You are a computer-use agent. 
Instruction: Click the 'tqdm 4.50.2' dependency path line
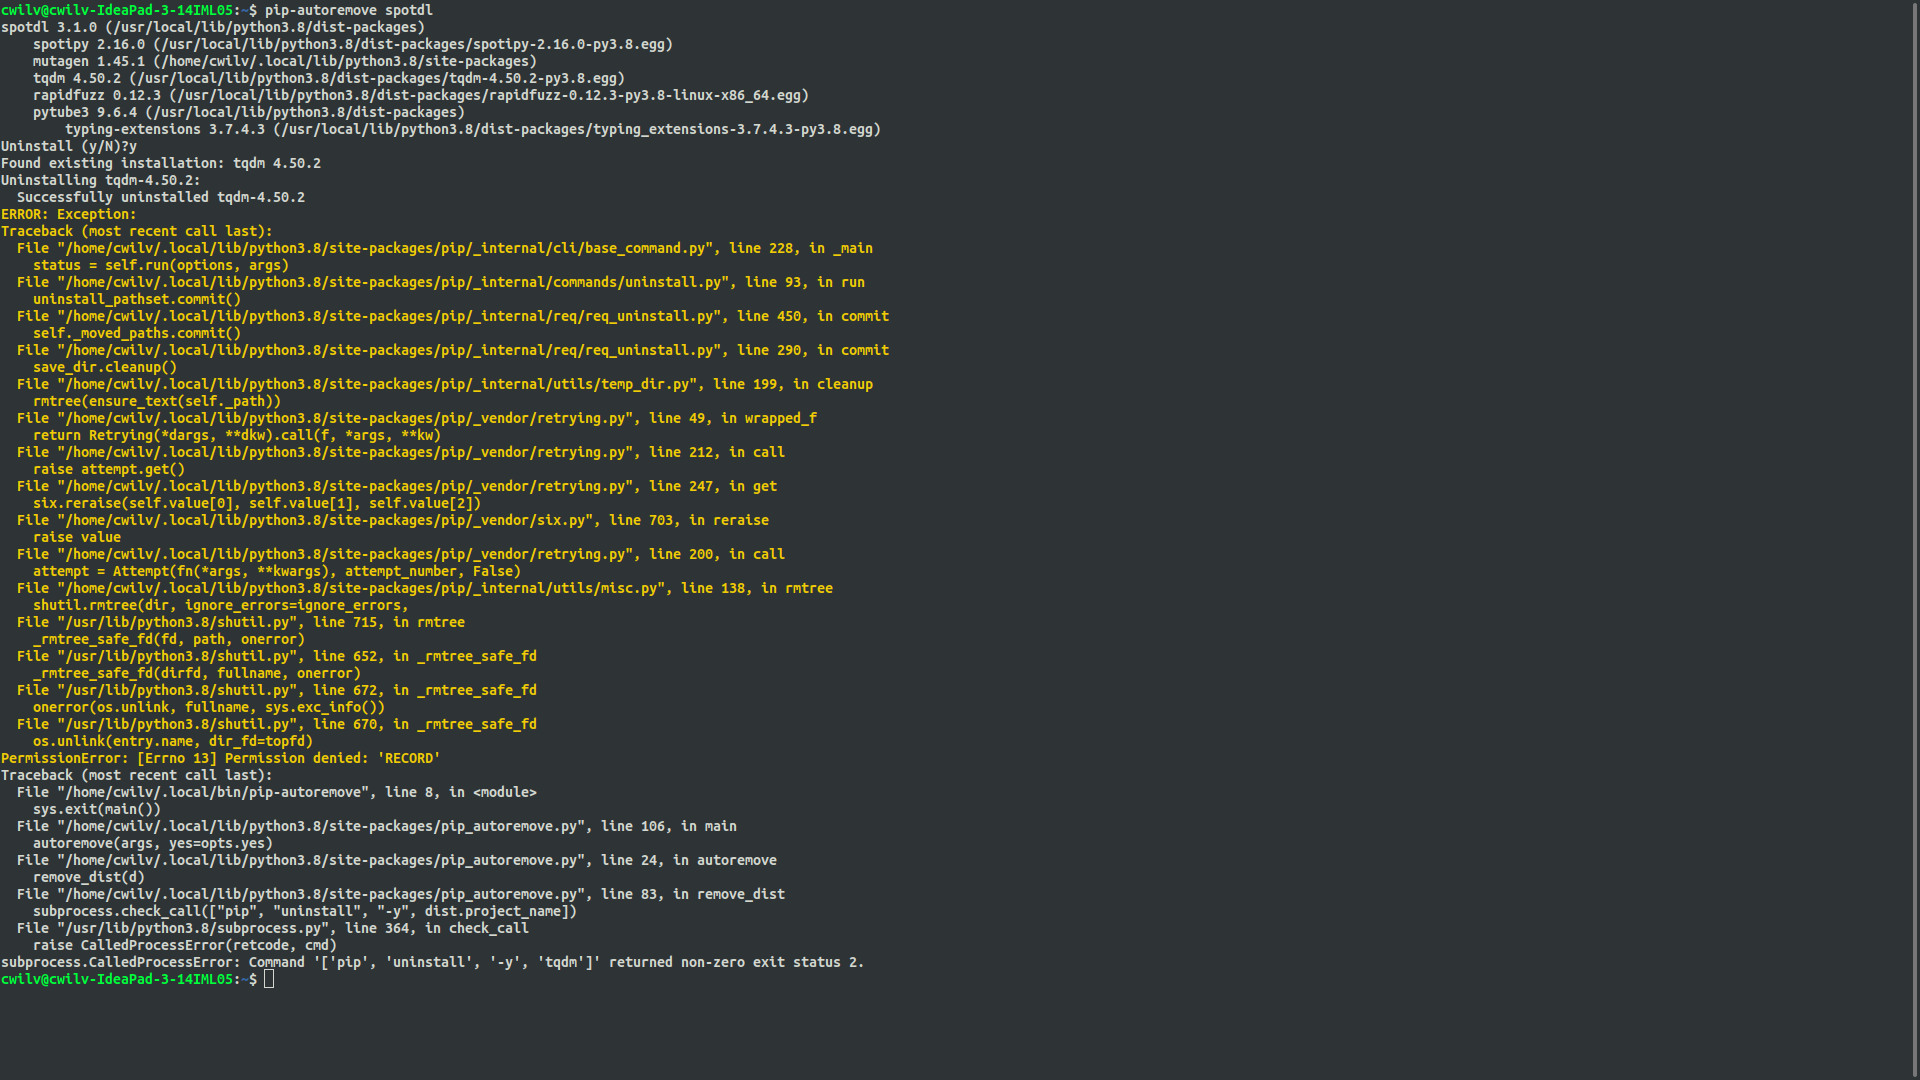328,78
